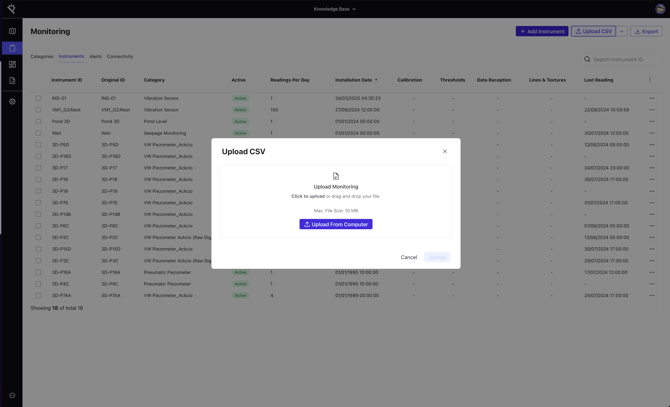Click Upload From Computer button
670x407 pixels.
(336, 224)
